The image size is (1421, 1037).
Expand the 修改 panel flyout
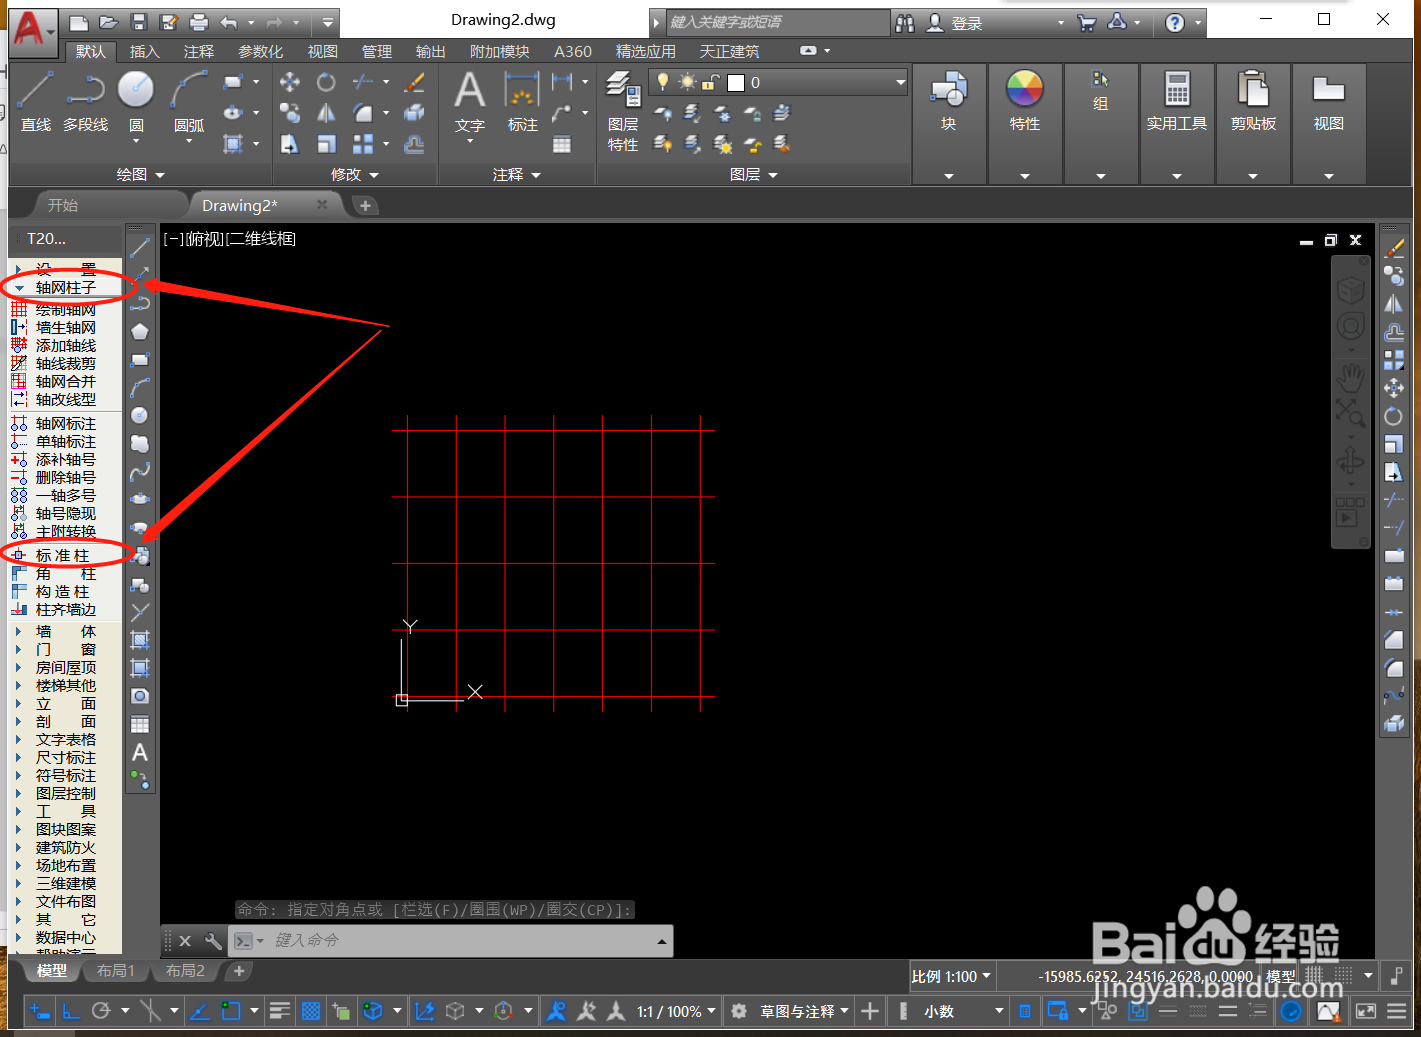(355, 174)
